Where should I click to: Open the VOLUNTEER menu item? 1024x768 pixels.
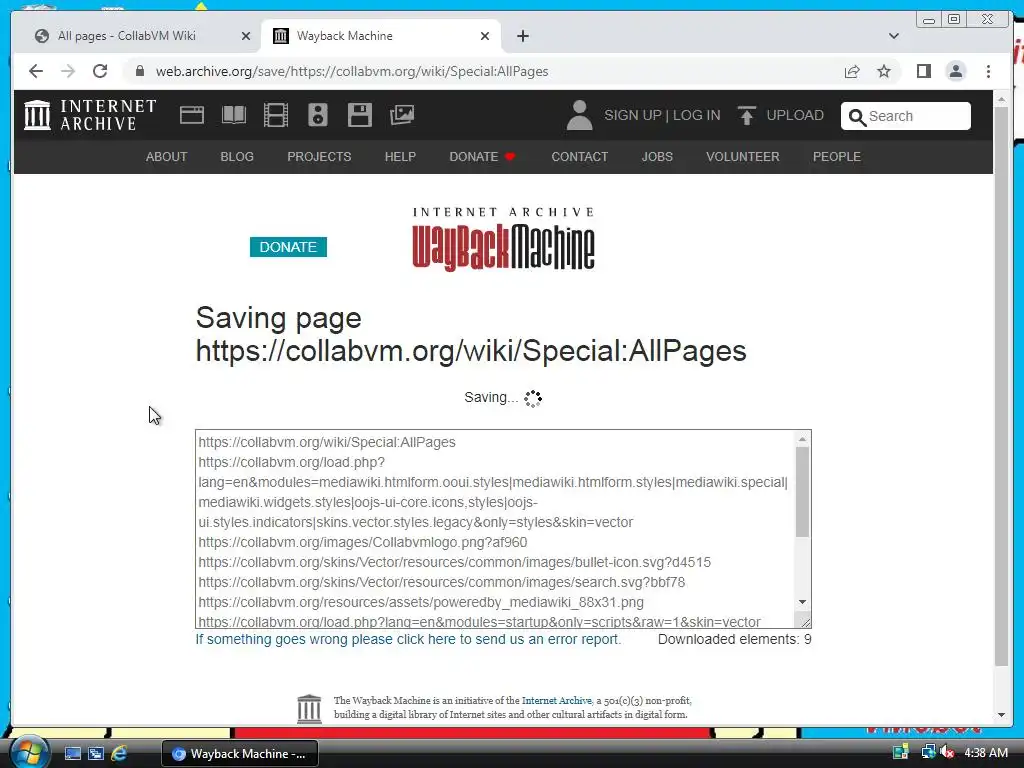click(743, 157)
